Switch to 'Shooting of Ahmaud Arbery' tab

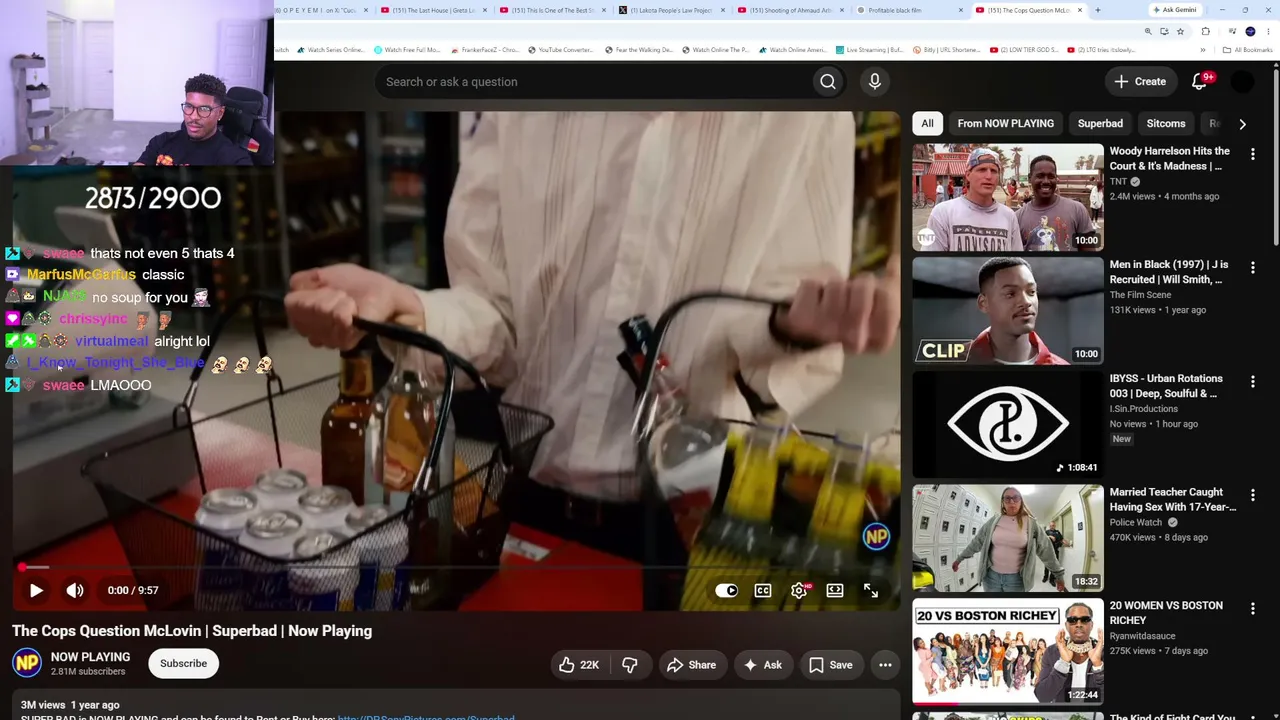click(x=790, y=10)
